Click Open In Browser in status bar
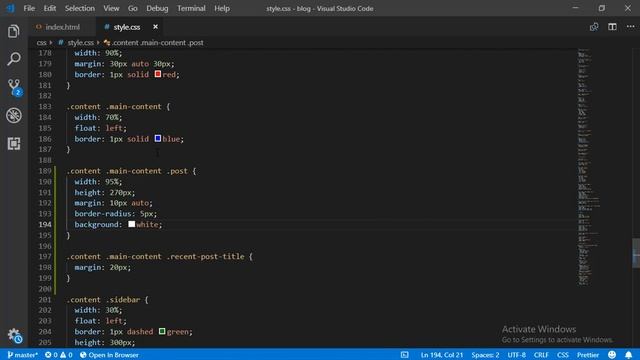Image resolution: width=640 pixels, height=360 pixels. pos(109,355)
